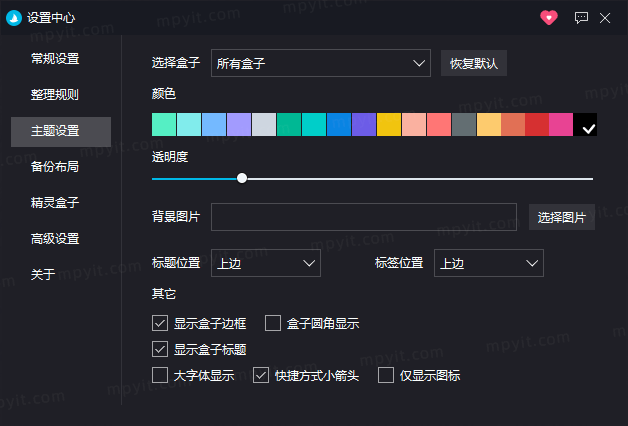Pick the mint green color swatch

click(164, 125)
